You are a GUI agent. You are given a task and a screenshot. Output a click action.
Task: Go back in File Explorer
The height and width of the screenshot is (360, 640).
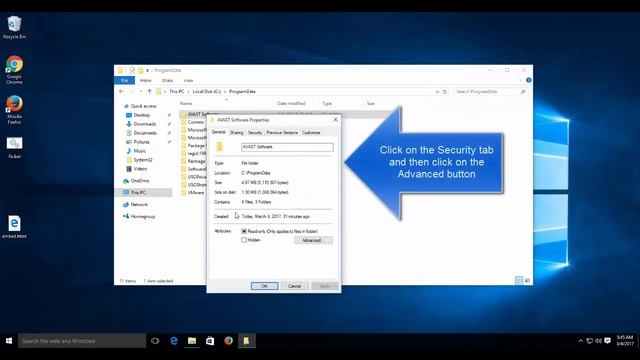point(121,91)
